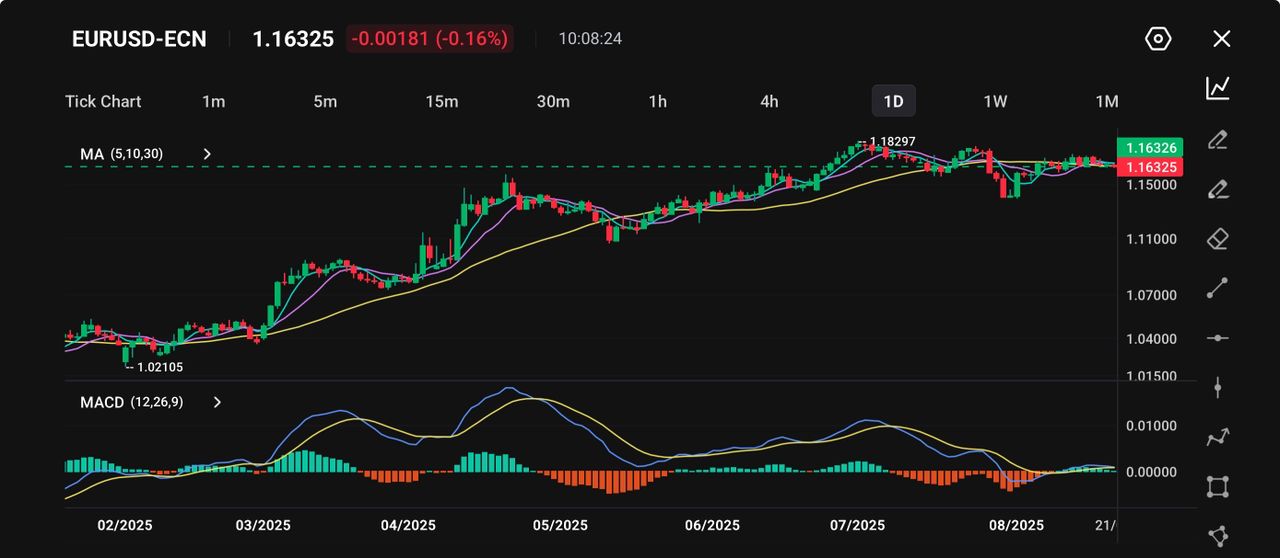Select the 15m timeframe

pos(441,101)
